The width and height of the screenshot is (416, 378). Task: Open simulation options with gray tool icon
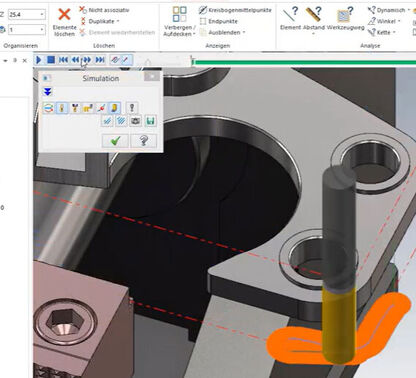point(132,108)
